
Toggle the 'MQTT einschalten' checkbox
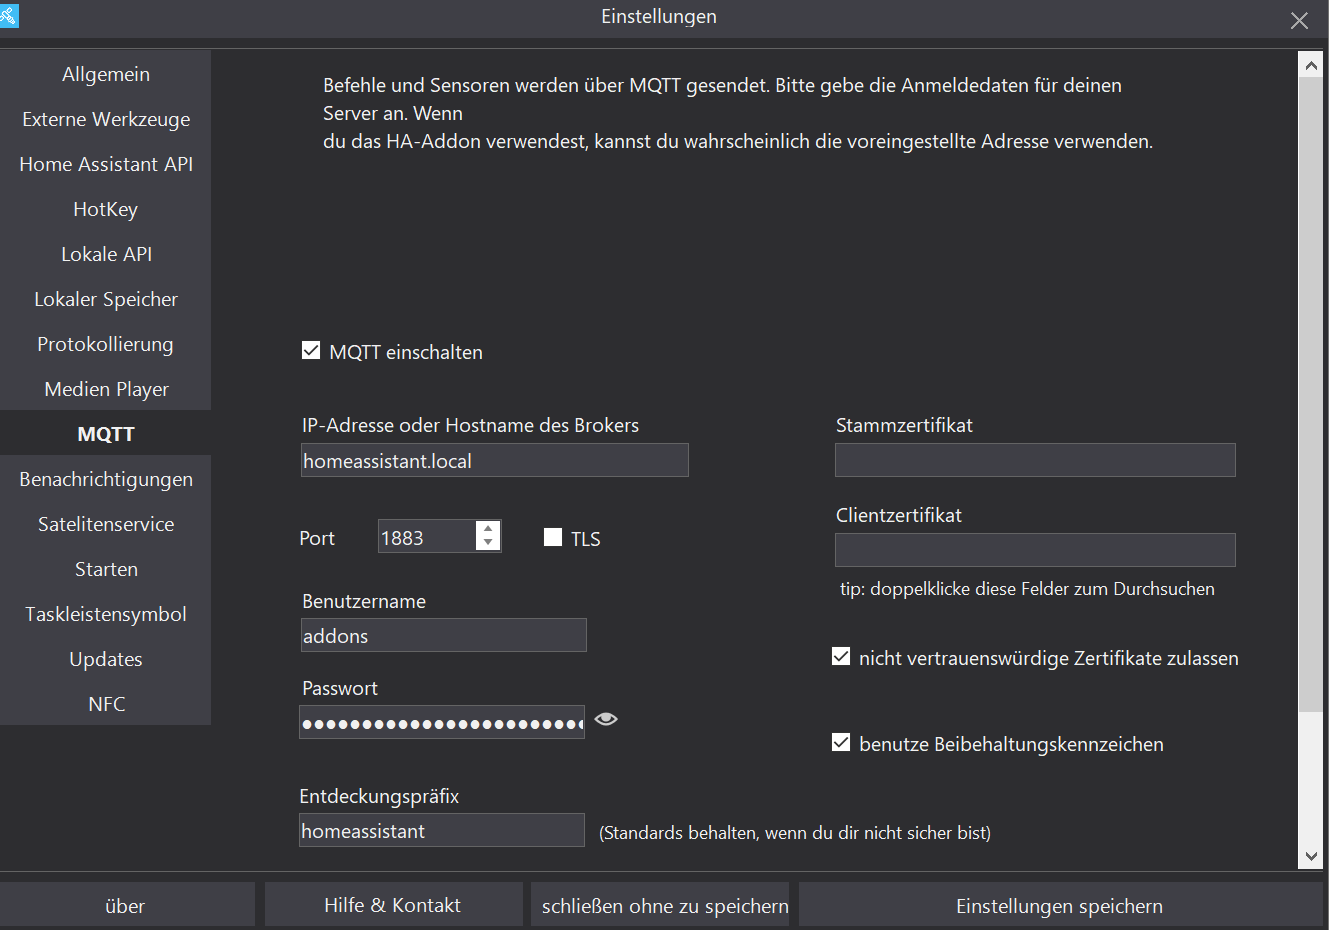(x=311, y=351)
